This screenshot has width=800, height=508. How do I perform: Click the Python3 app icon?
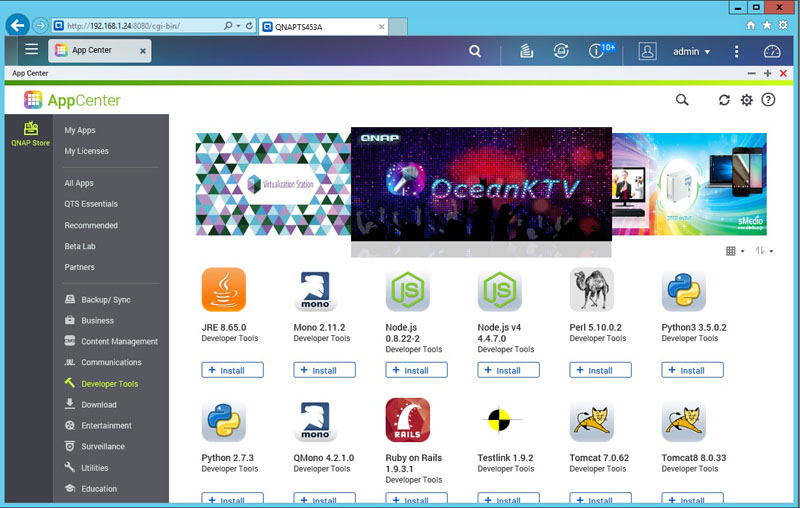(x=684, y=290)
